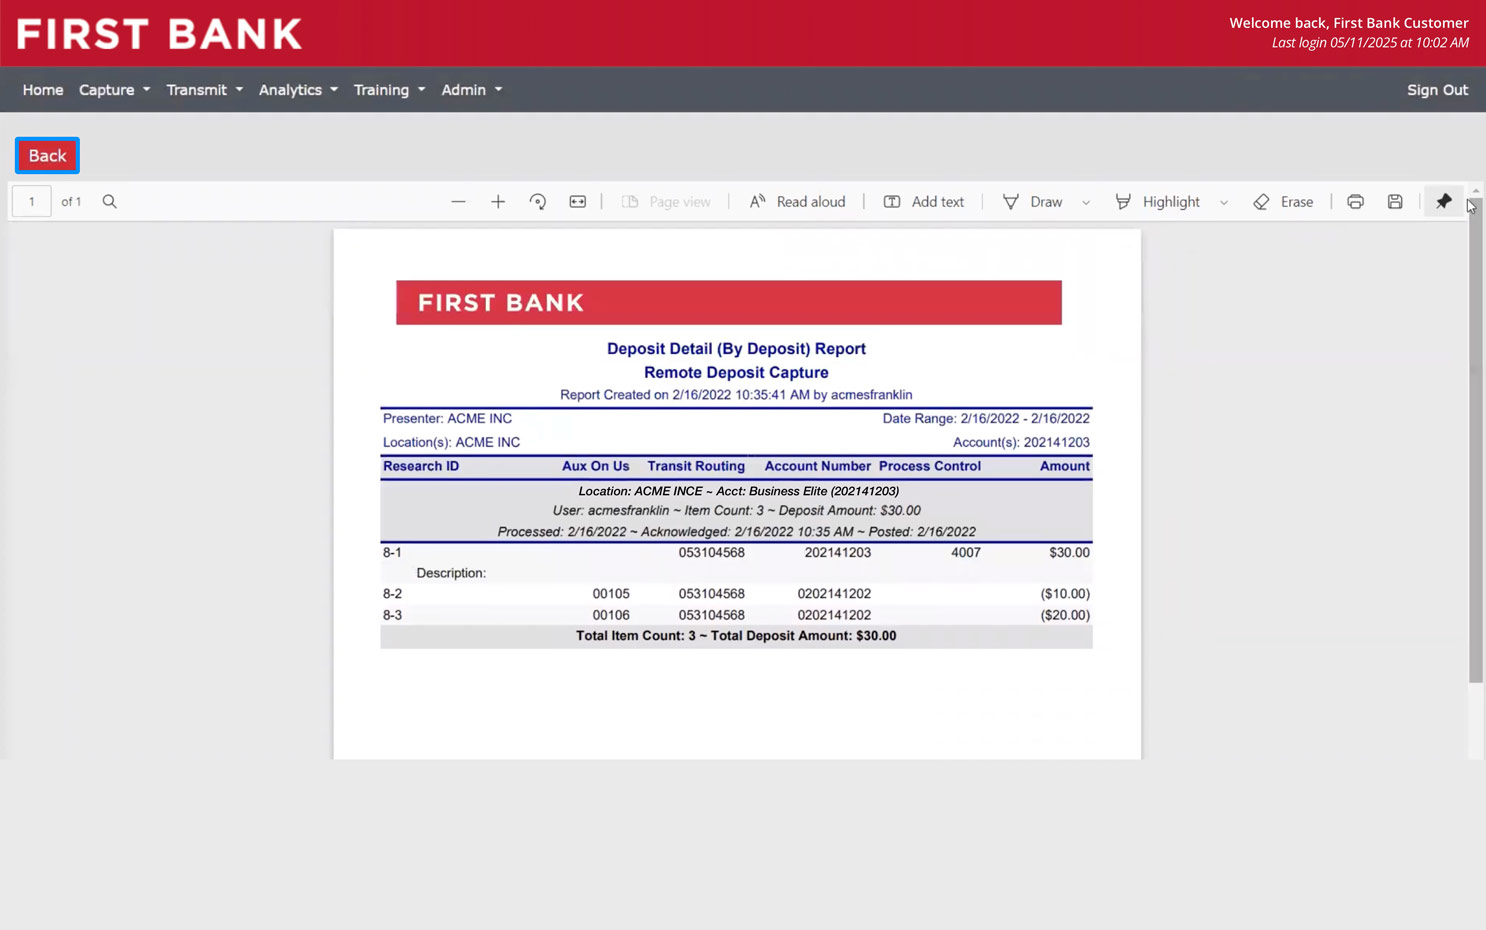Start Read aloud for the report
Screen dimensions: 1486x930
point(797,202)
